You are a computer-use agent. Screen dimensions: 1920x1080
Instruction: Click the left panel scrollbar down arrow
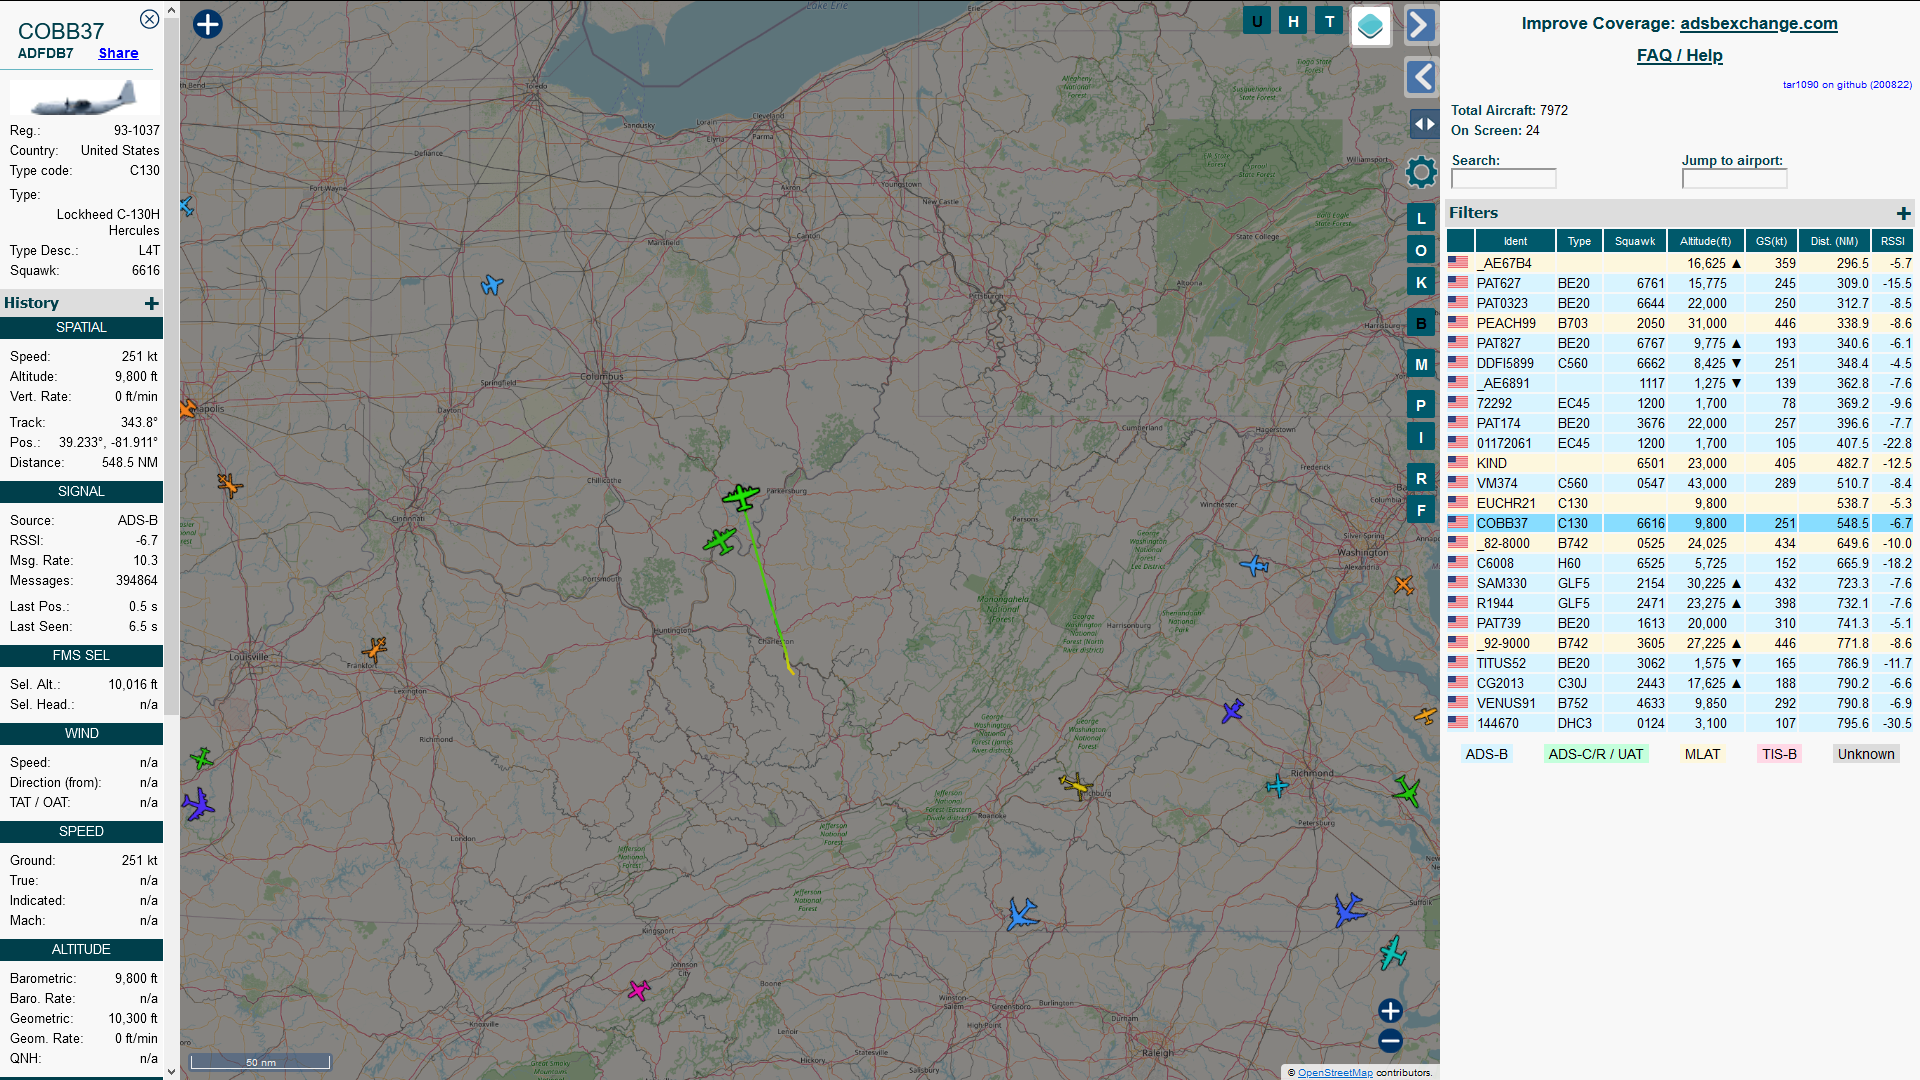pyautogui.click(x=171, y=1071)
